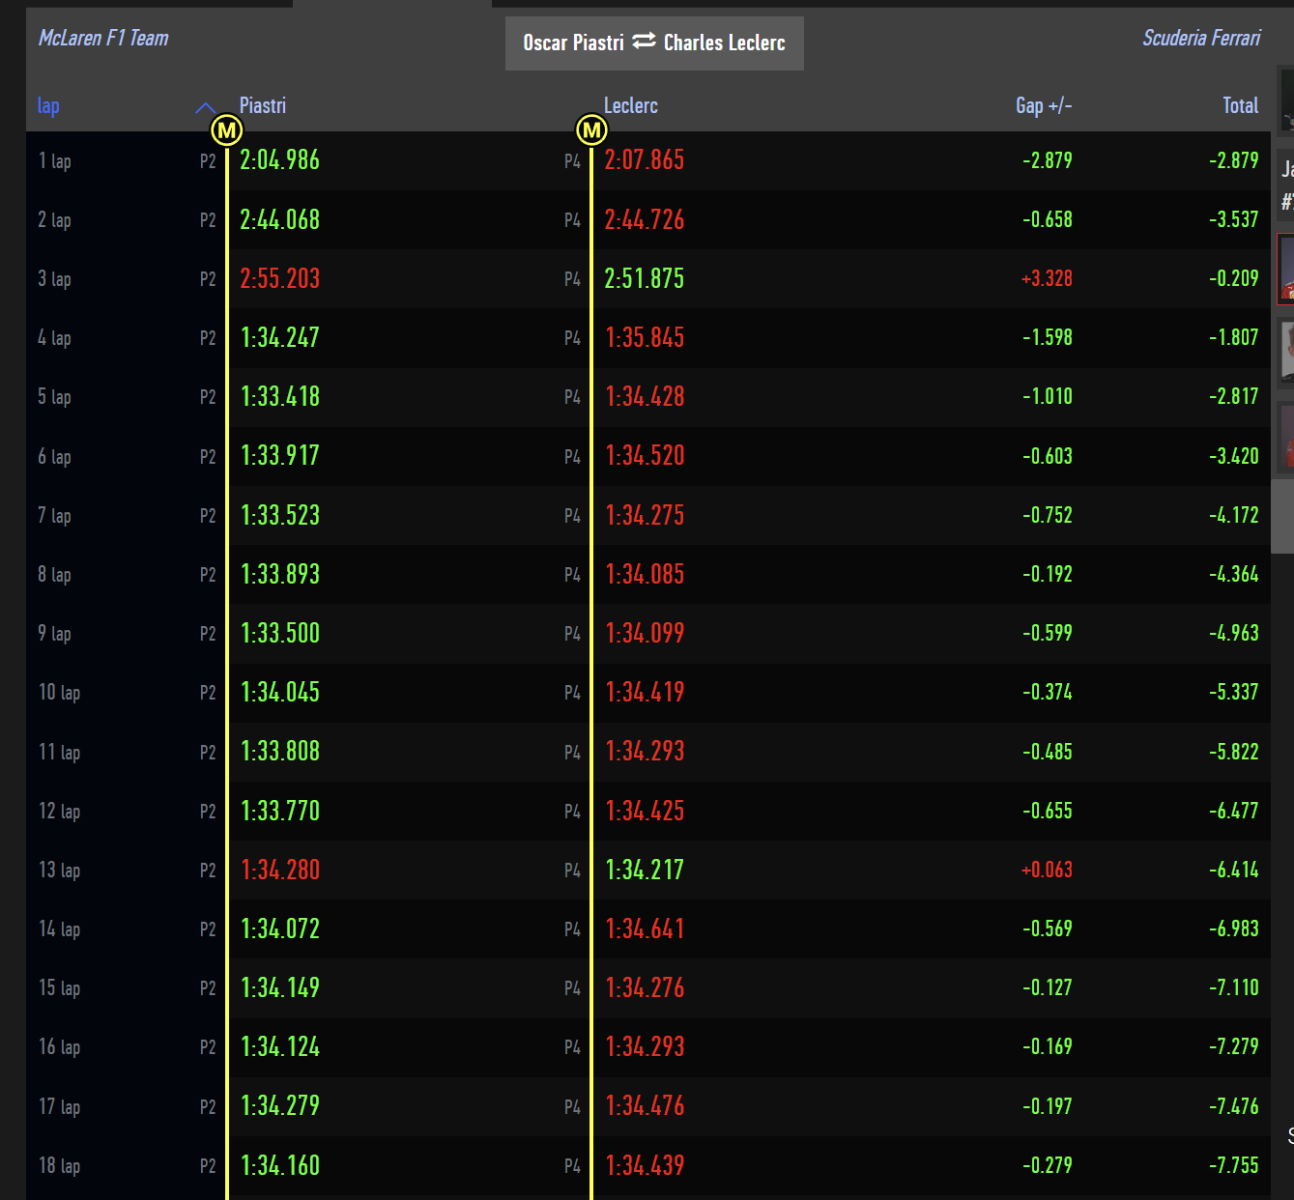The height and width of the screenshot is (1200, 1294).
Task: Select Piastri's lap time 1:34.247
Action: [280, 338]
